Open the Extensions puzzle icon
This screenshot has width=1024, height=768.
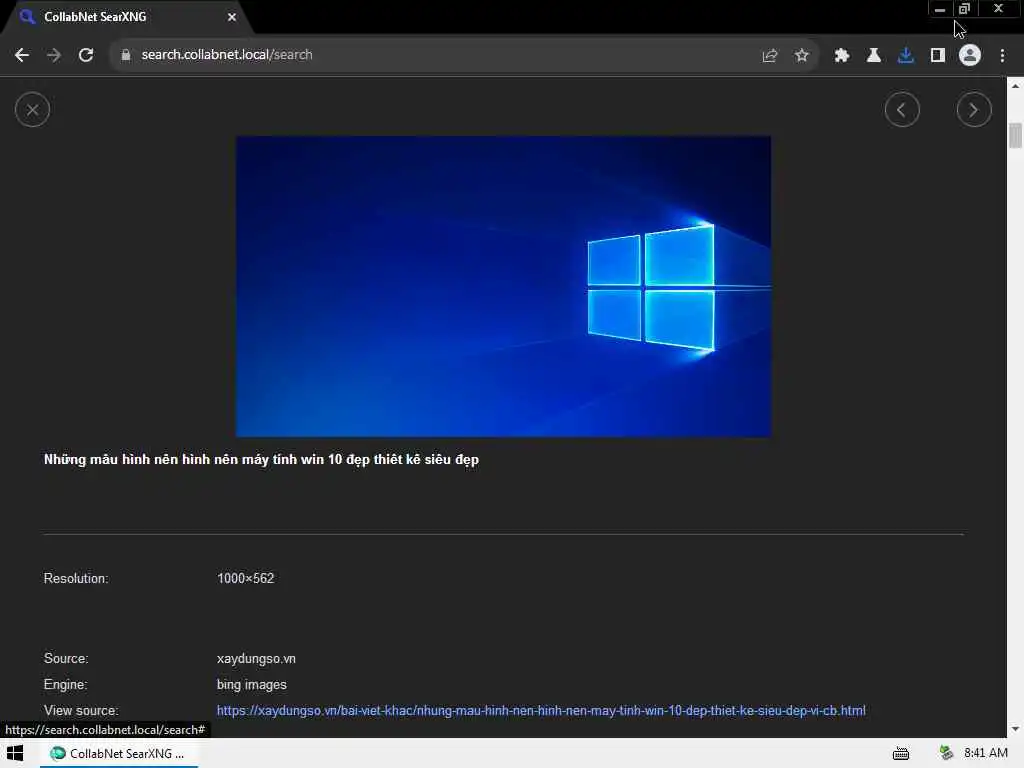pos(841,56)
